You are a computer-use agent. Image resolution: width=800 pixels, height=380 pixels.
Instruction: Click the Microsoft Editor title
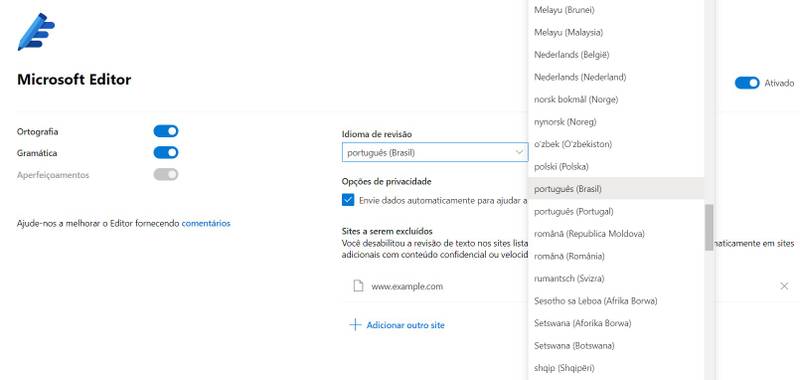point(74,80)
